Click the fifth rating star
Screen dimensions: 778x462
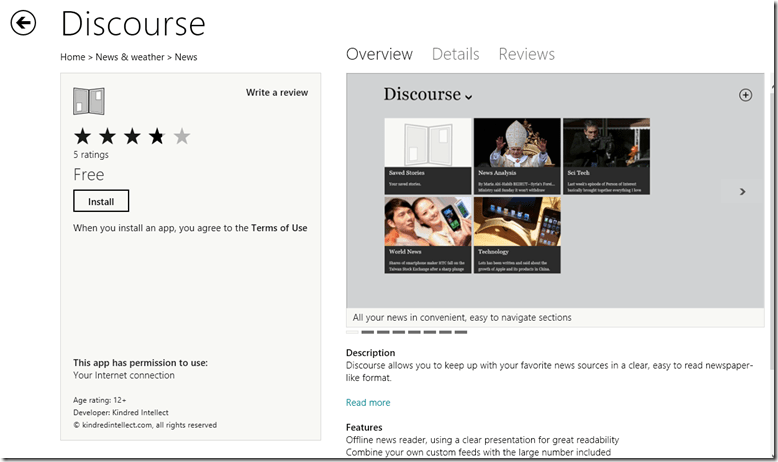coord(181,137)
